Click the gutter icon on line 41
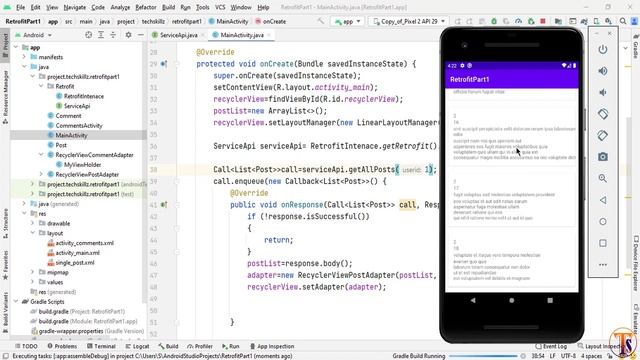The width and height of the screenshot is (640, 360). (164, 205)
